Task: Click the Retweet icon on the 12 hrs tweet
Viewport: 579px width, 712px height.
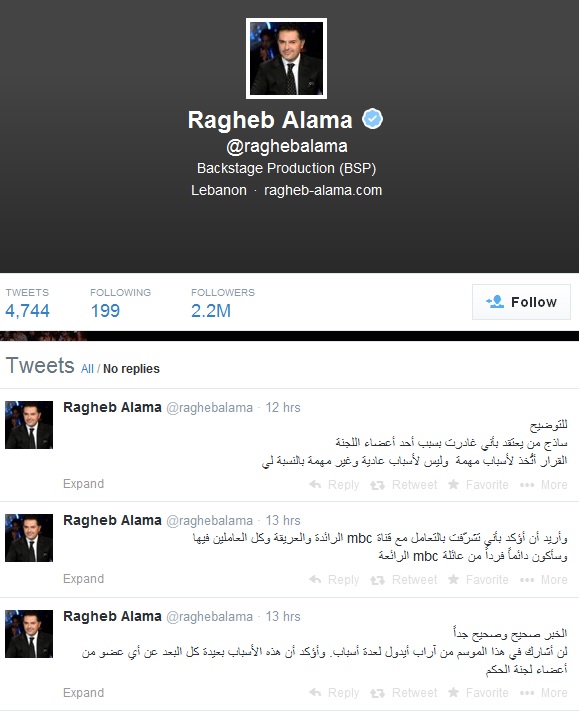Action: click(x=377, y=485)
